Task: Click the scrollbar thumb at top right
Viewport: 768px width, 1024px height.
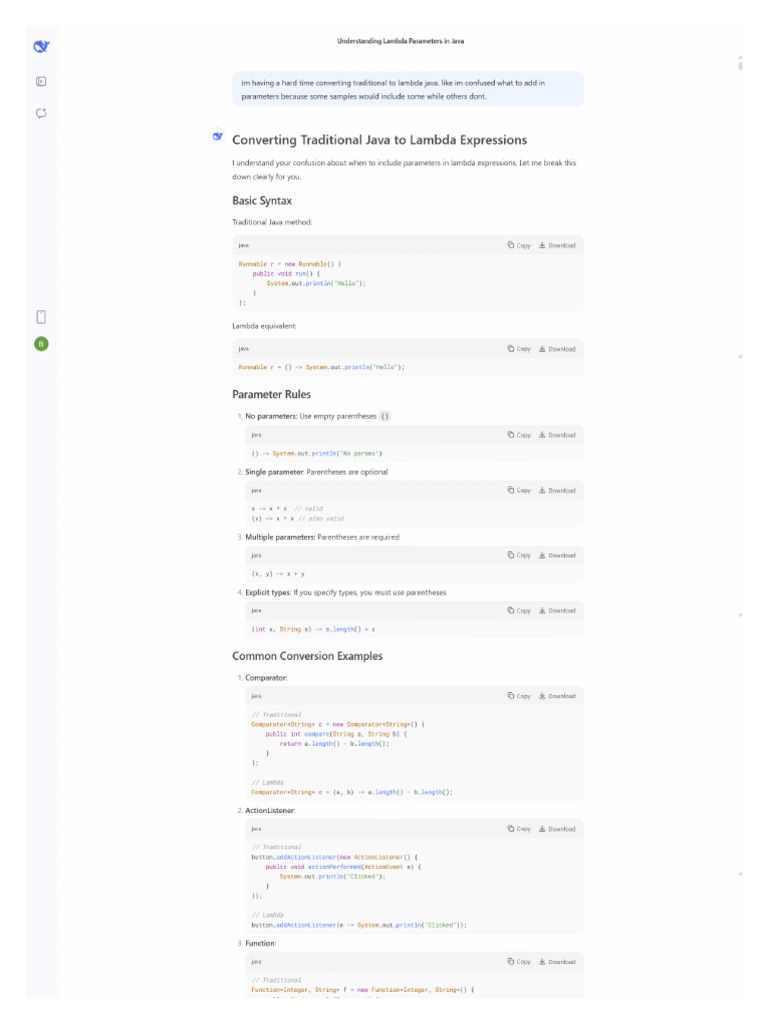Action: tap(740, 65)
